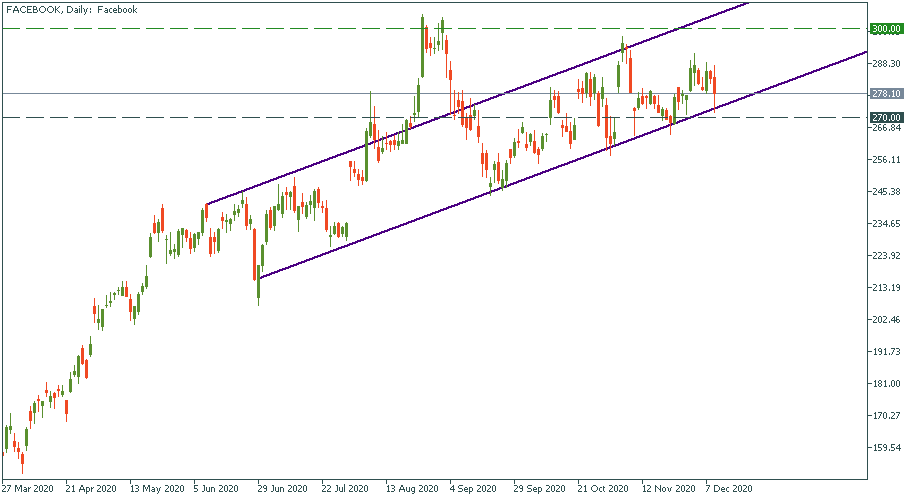Screen dimensions: 915x500
Task: Click the 288.39 price axis value
Action: pyautogui.click(x=887, y=64)
